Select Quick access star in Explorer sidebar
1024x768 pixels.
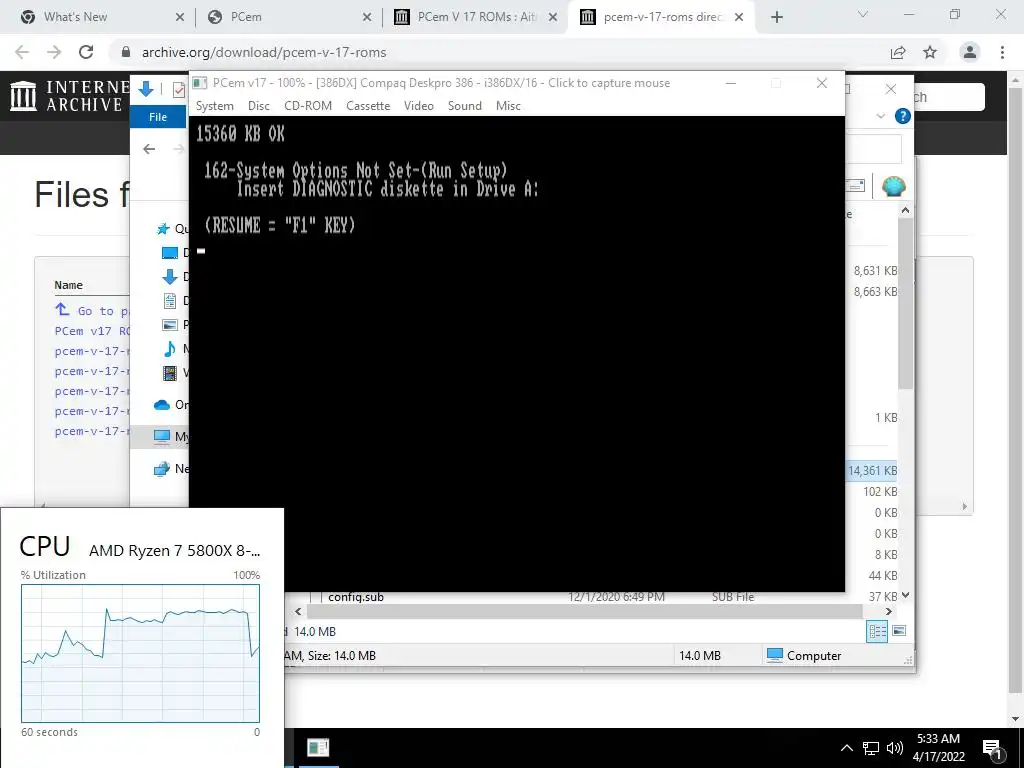pyautogui.click(x=163, y=229)
